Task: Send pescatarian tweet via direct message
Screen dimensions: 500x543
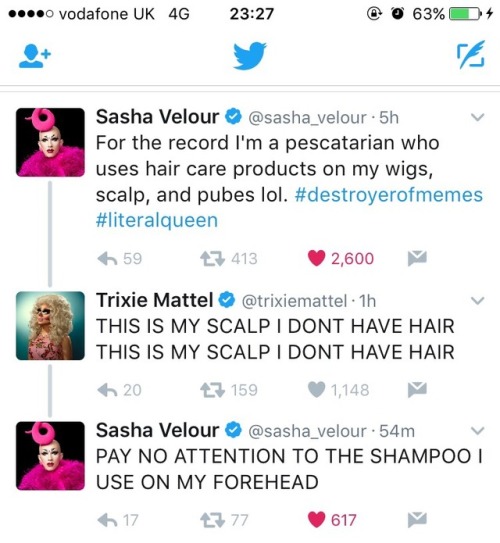Action: pos(417,258)
